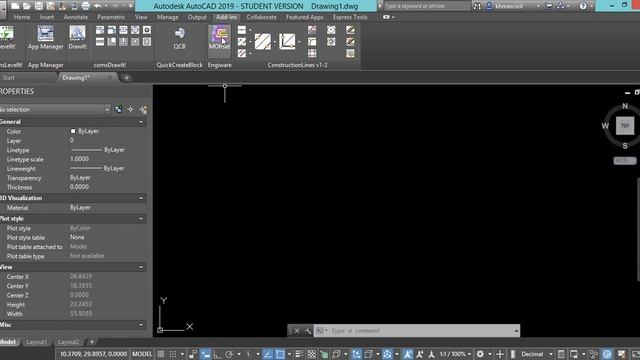The image size is (640, 360).
Task: Click the Plot printer icon
Action: pos(86,6)
